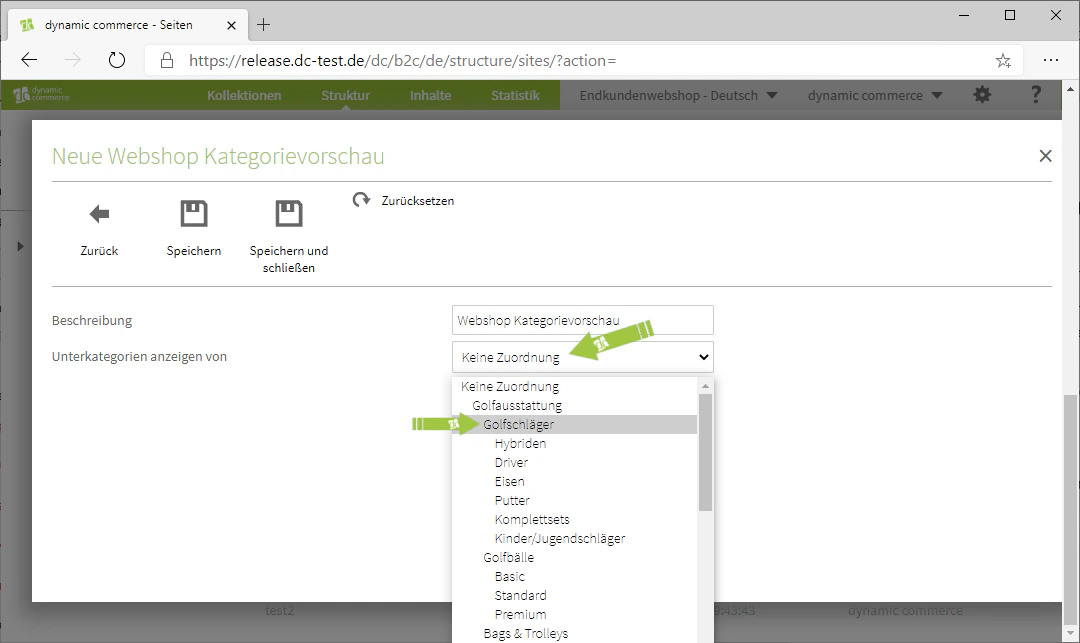
Task: Select Golfbälle in the dropdown list
Action: (575, 558)
